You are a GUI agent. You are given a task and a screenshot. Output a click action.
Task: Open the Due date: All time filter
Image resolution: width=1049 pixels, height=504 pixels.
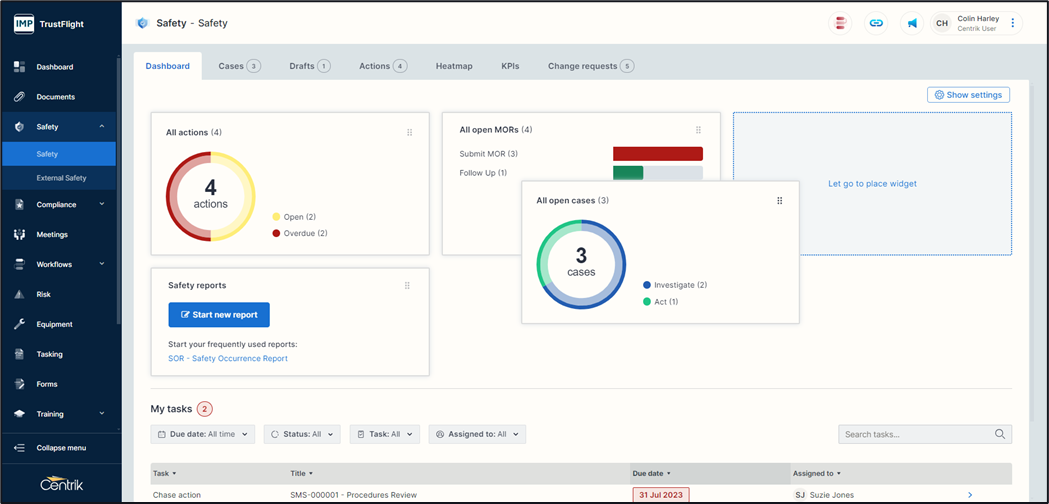[203, 434]
